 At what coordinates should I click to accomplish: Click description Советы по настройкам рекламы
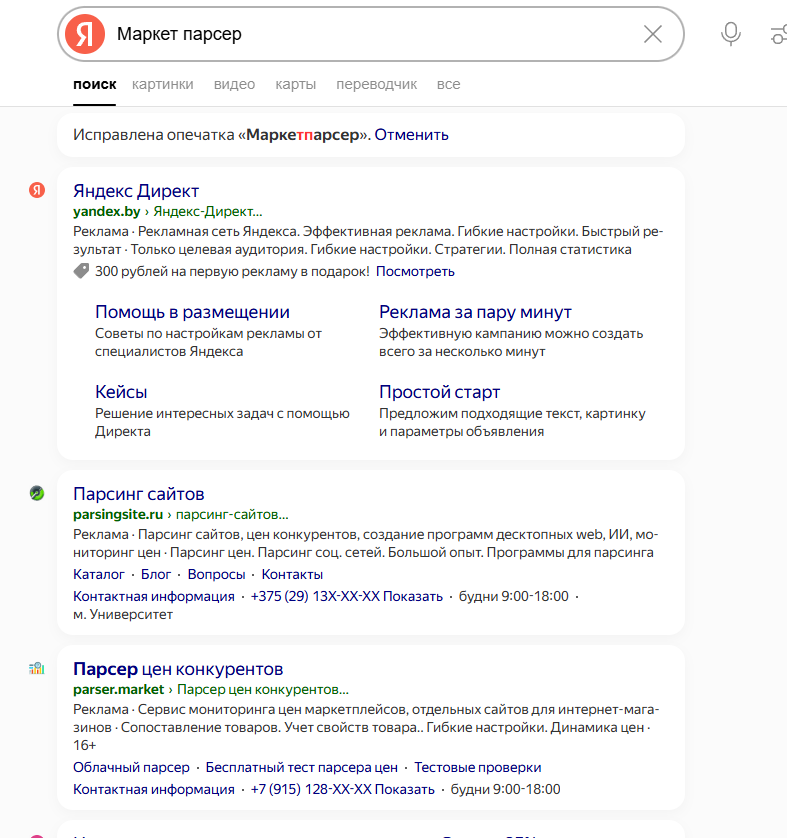point(208,343)
